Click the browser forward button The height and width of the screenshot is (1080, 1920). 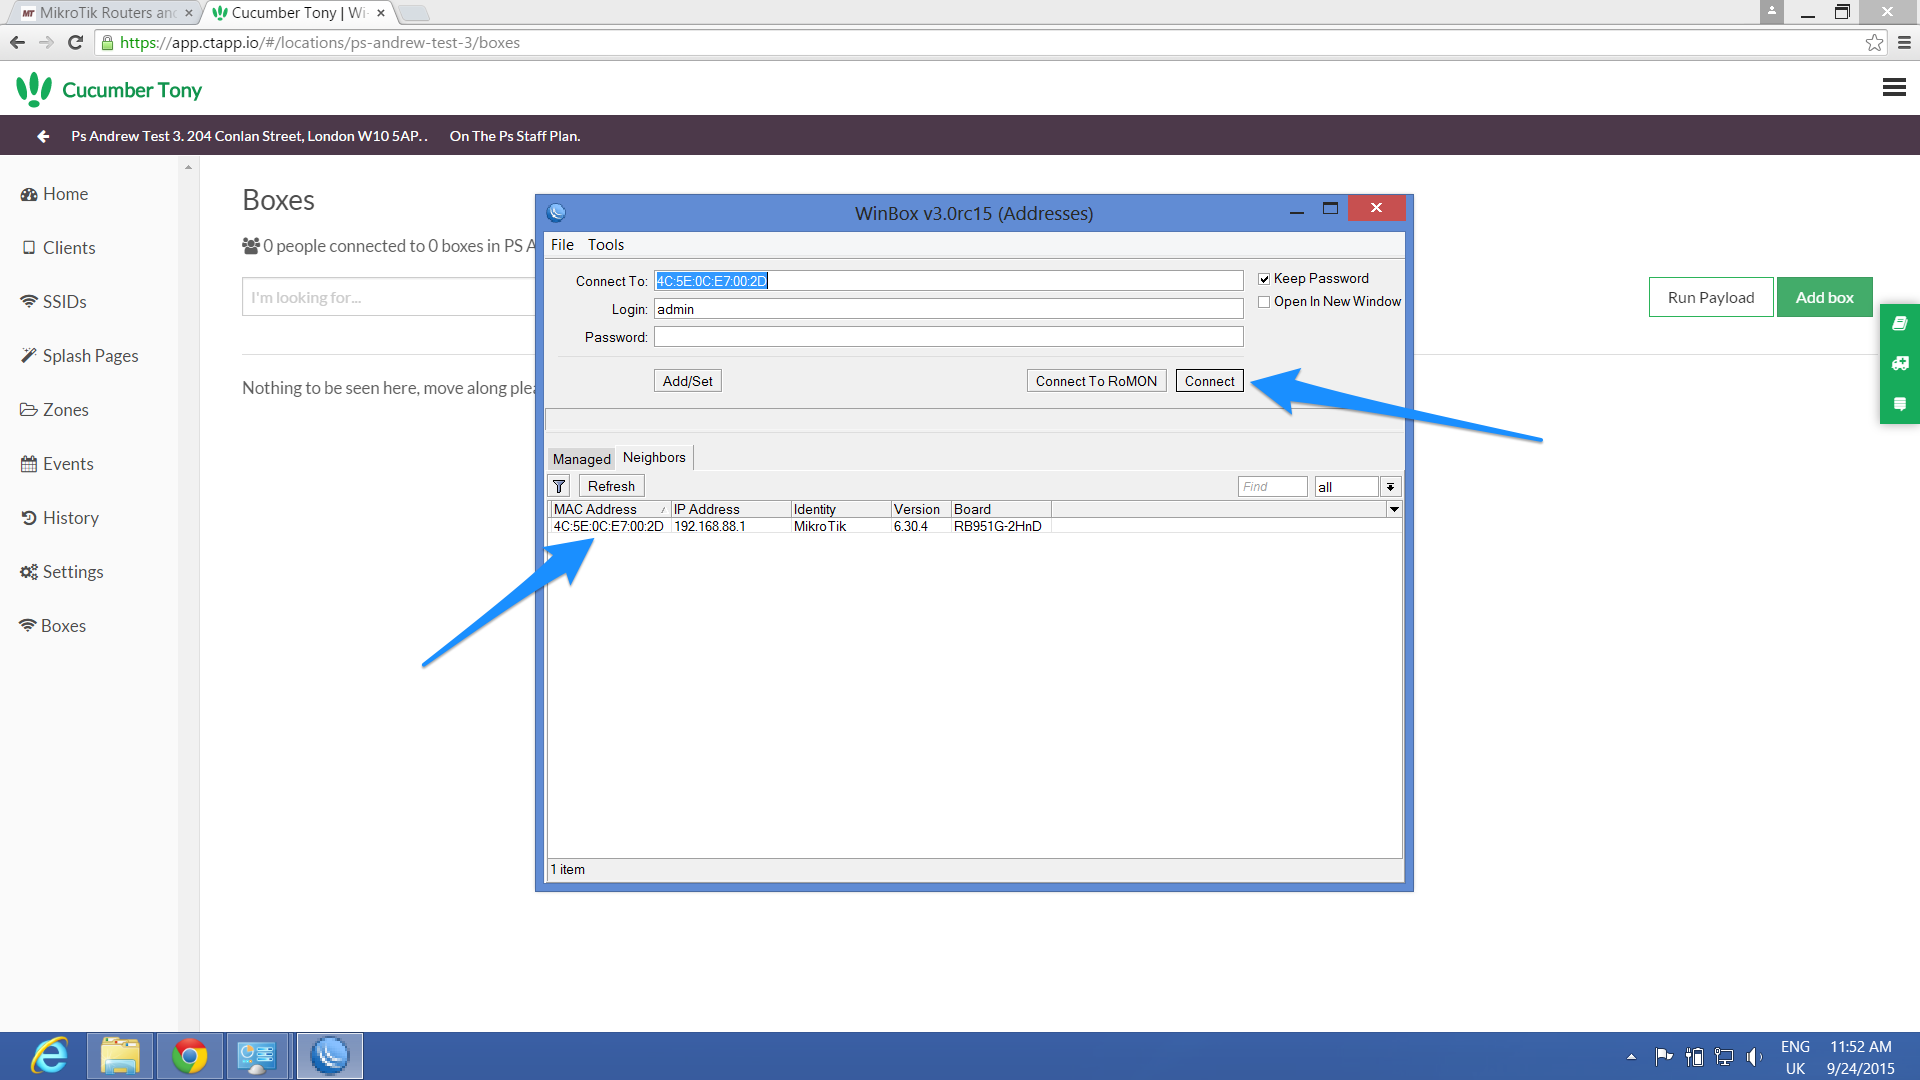point(46,42)
